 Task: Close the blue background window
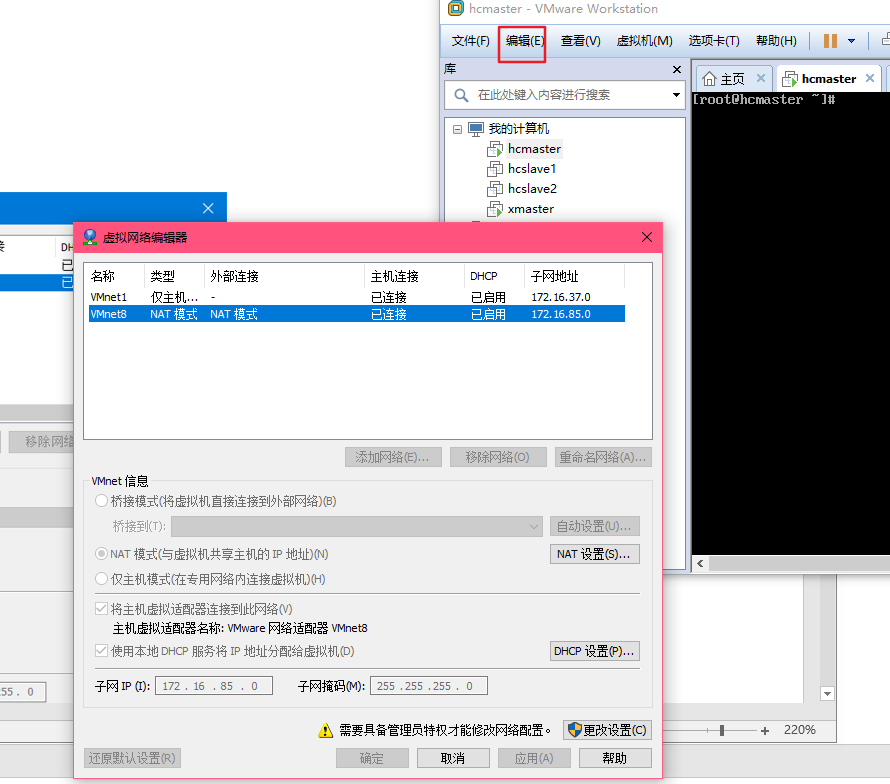(x=208, y=208)
